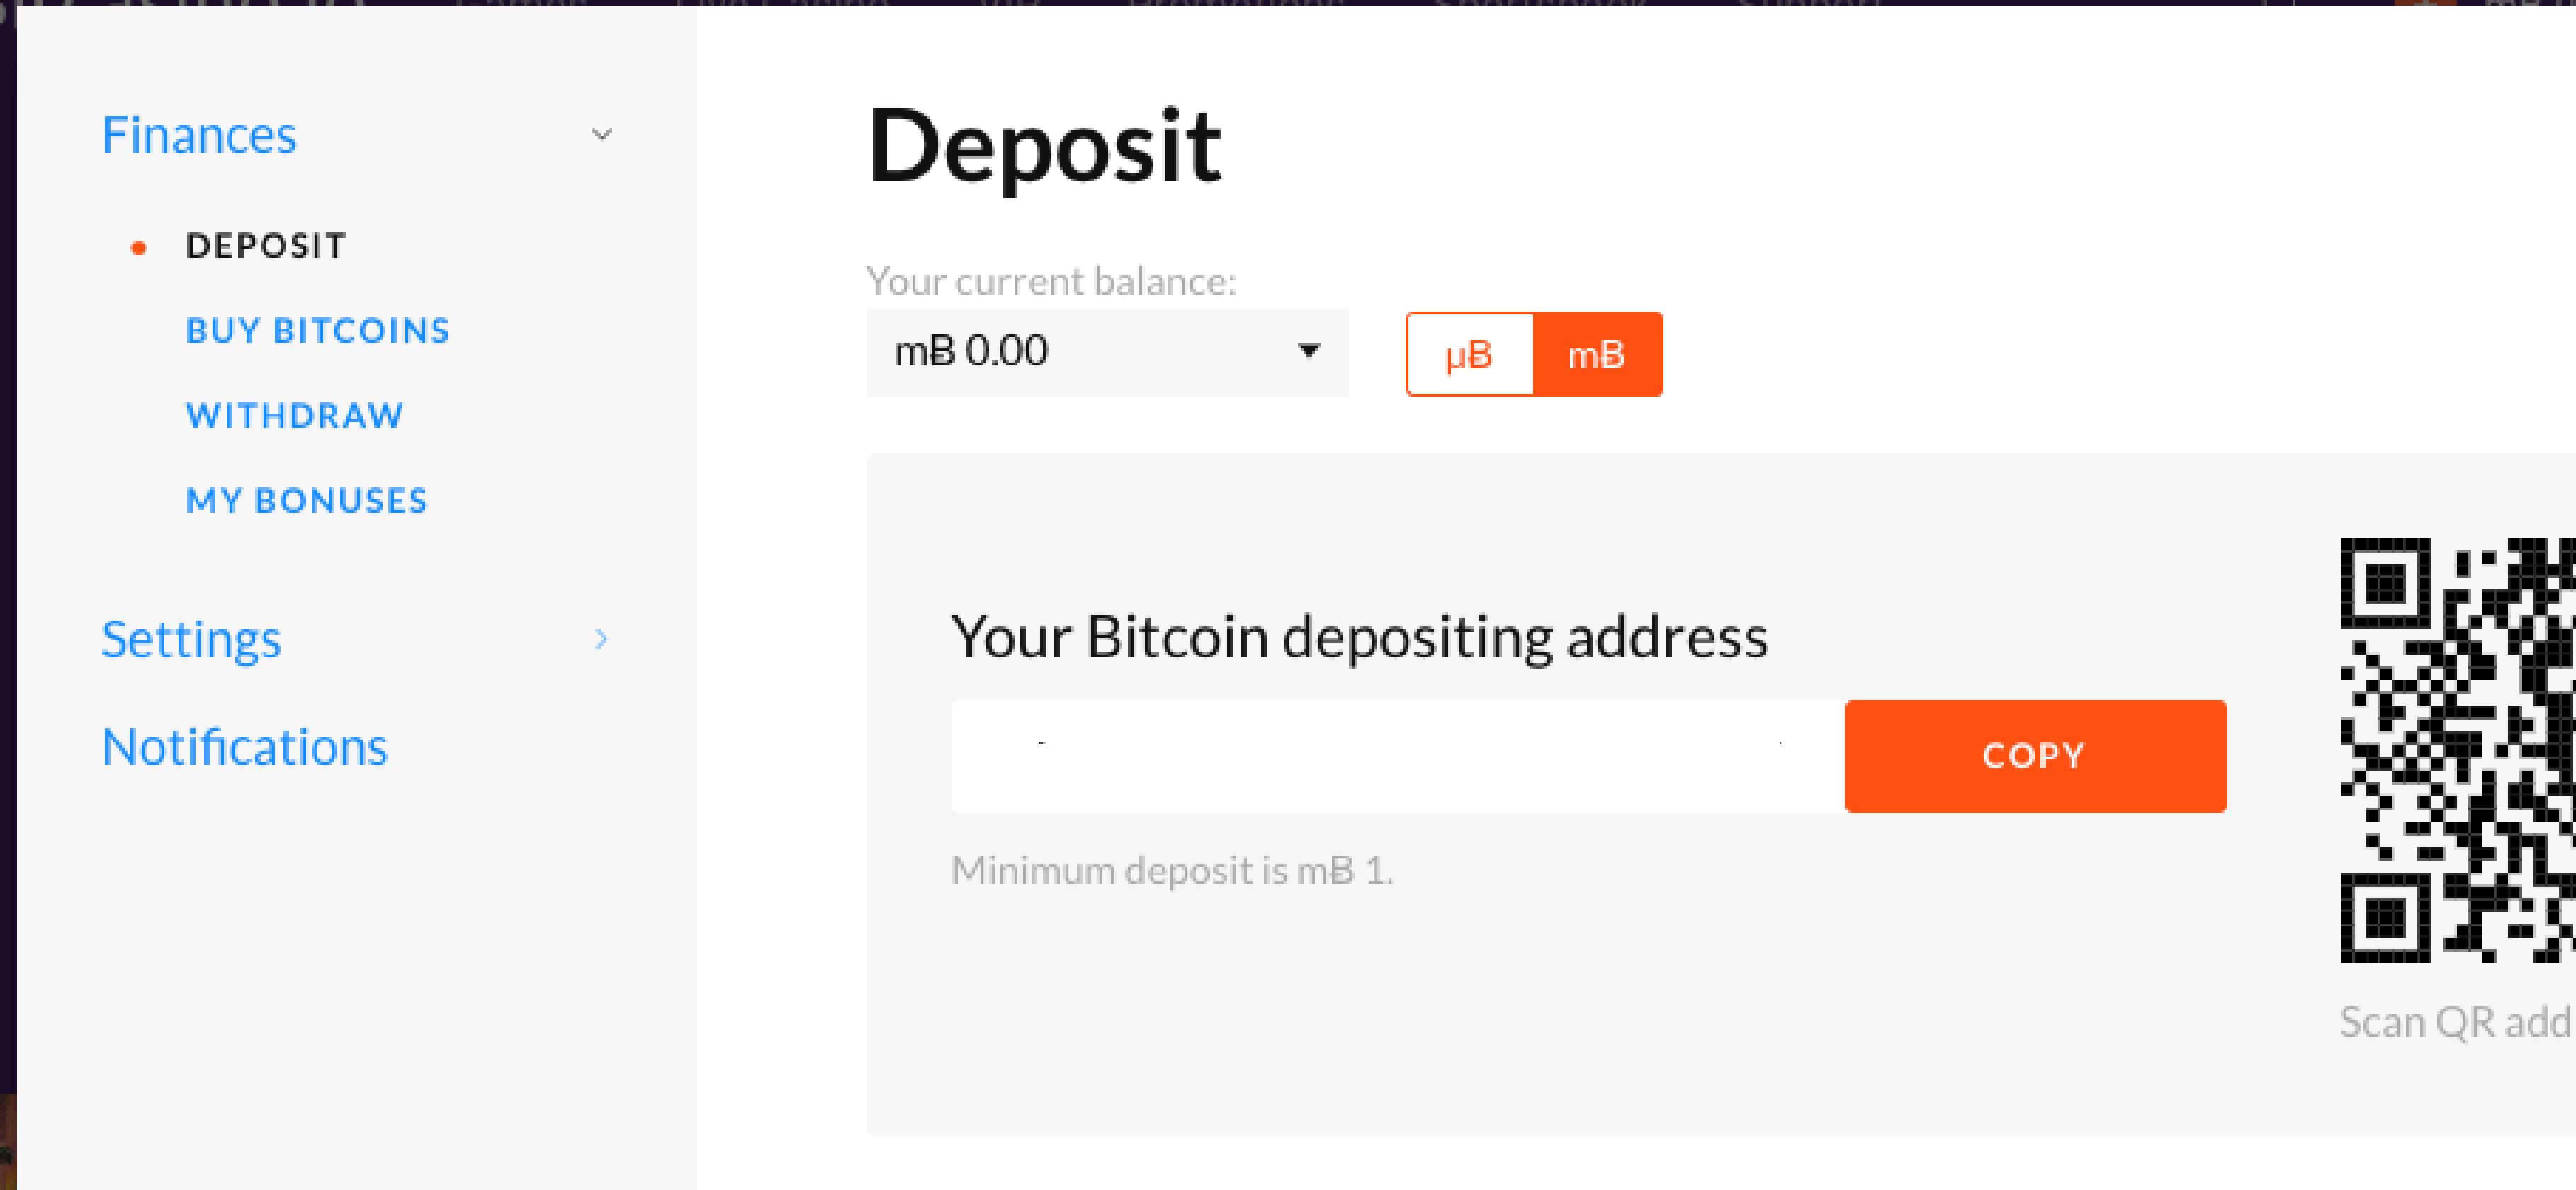Click the orange bullet beside Deposit
Screen dimensions: 2576x1190
tap(139, 247)
